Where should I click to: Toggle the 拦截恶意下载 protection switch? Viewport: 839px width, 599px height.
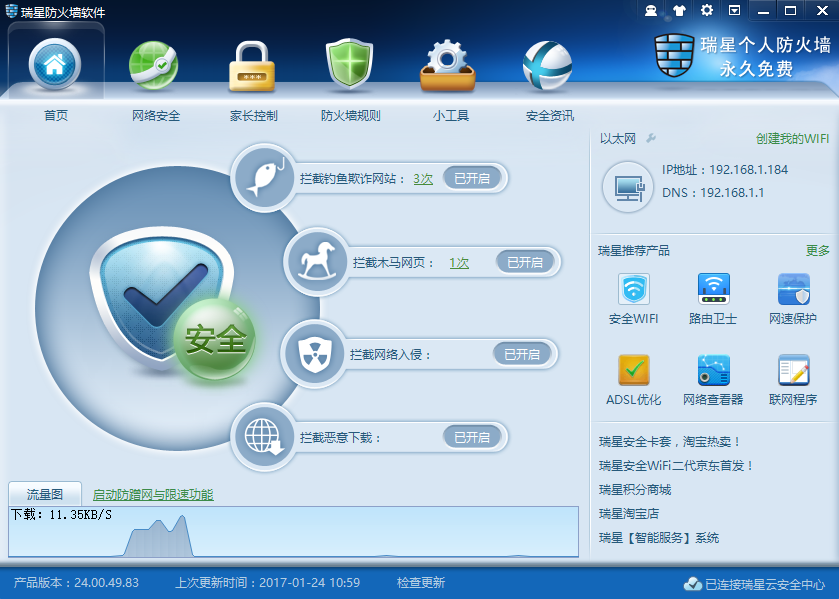click(471, 438)
